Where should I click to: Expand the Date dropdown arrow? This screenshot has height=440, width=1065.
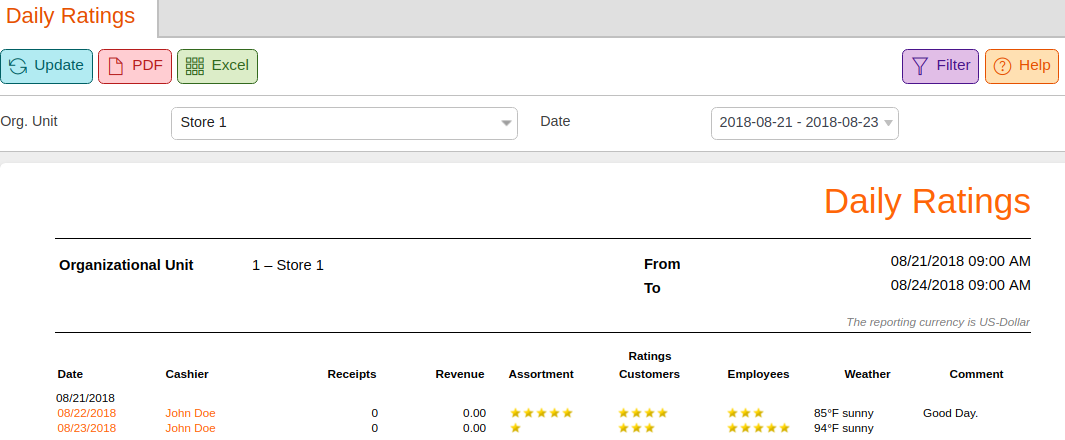[888, 124]
